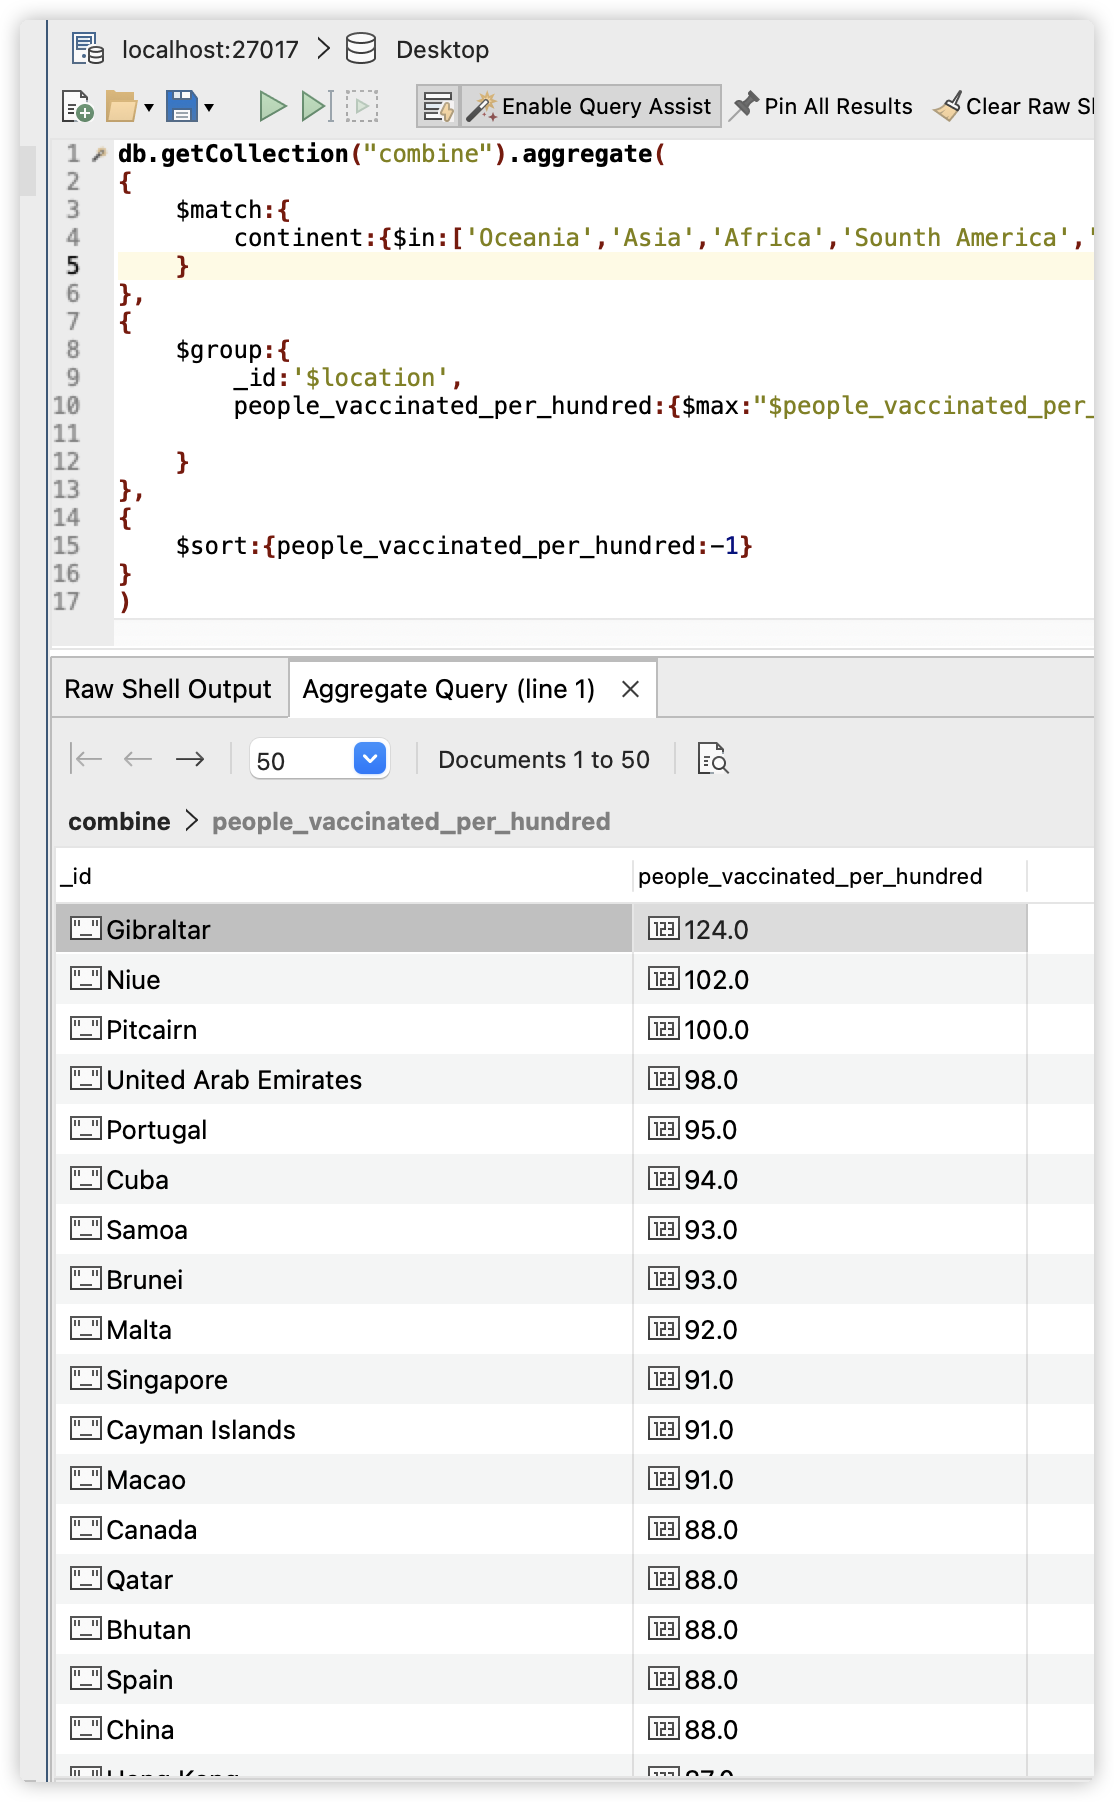Screen dimensions: 1114x1802
Task: Go to the next page of results
Action: pos(190,760)
